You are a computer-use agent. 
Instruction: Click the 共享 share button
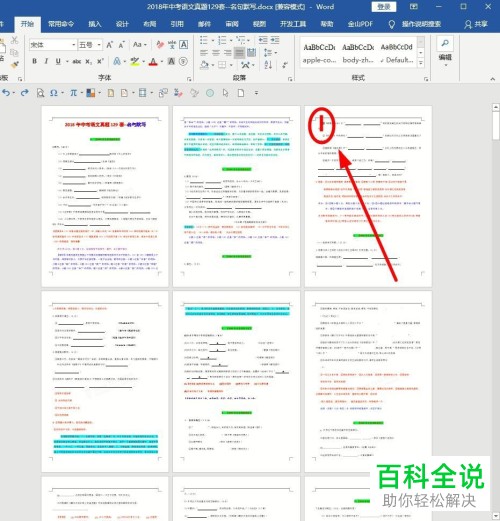476,24
